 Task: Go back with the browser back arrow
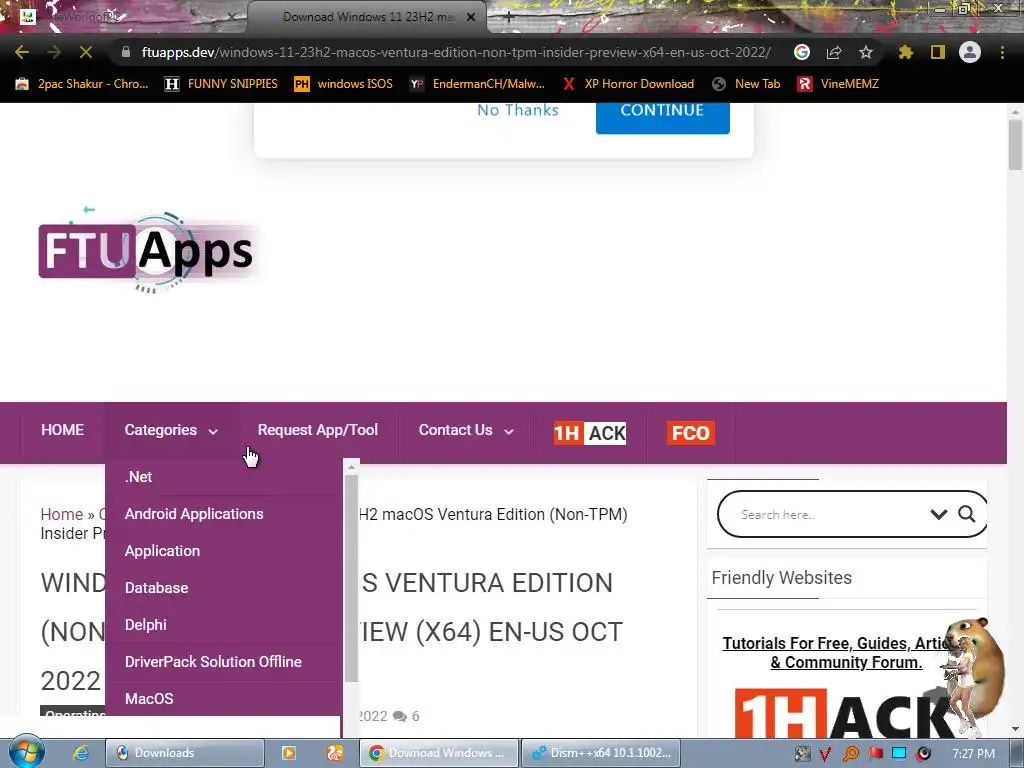[22, 52]
